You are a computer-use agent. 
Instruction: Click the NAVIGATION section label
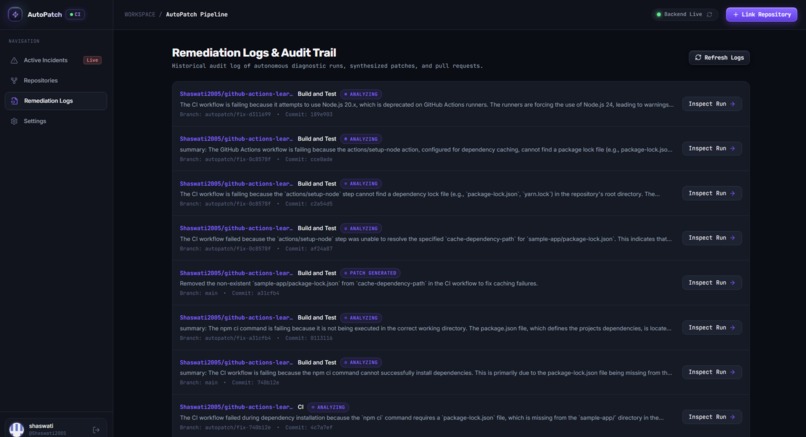[x=24, y=41]
